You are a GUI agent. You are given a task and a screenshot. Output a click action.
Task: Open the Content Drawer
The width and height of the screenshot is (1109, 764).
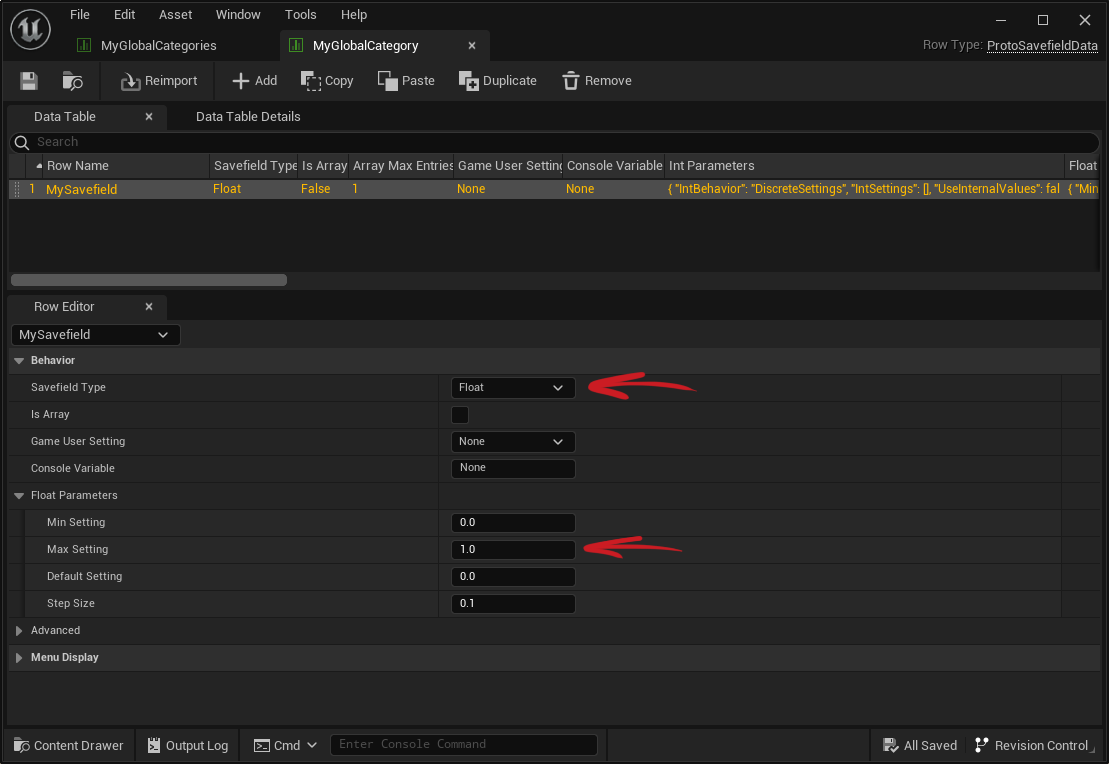[x=69, y=745]
